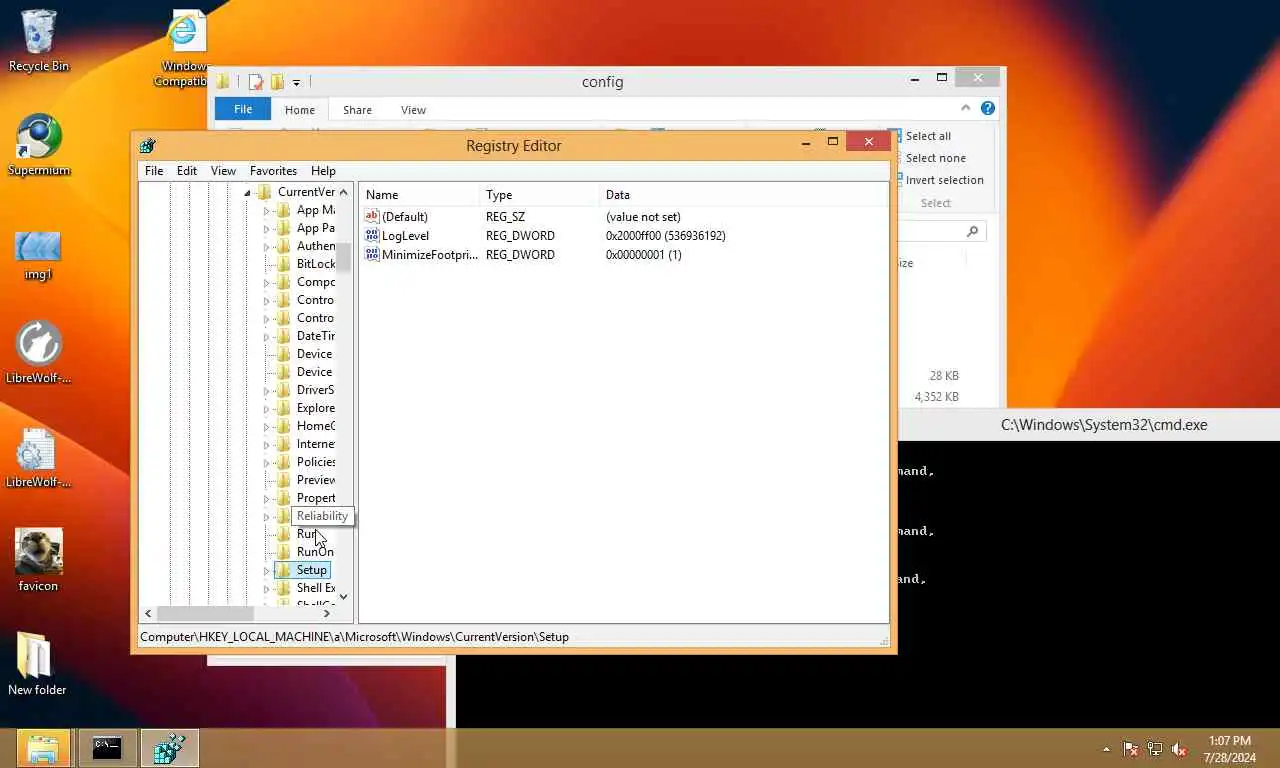
Task: Select the favicon desktop image icon
Action: (x=38, y=560)
